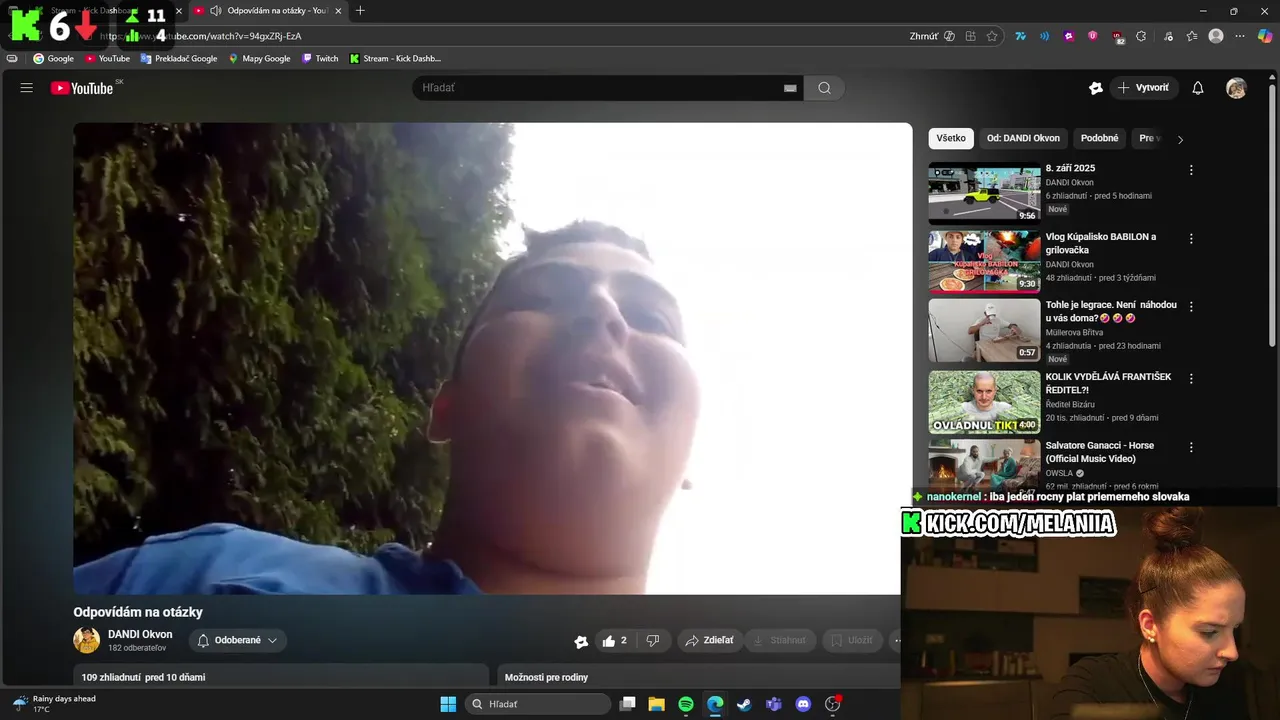Viewport: 1280px width, 720px height.
Task: Open the Windows Start menu
Action: tap(448, 704)
